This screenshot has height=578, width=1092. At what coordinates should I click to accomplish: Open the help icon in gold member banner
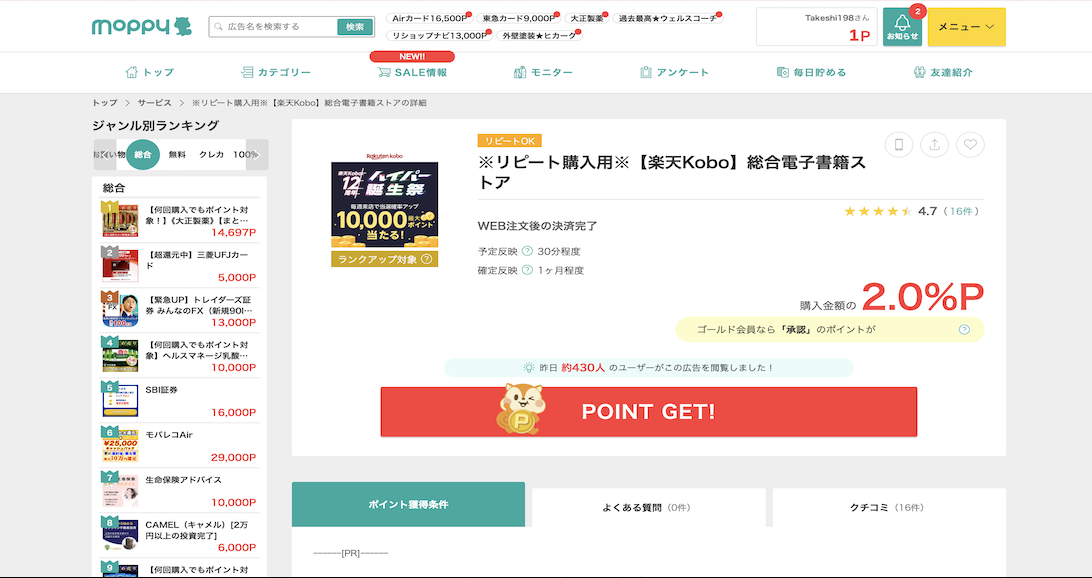point(964,330)
